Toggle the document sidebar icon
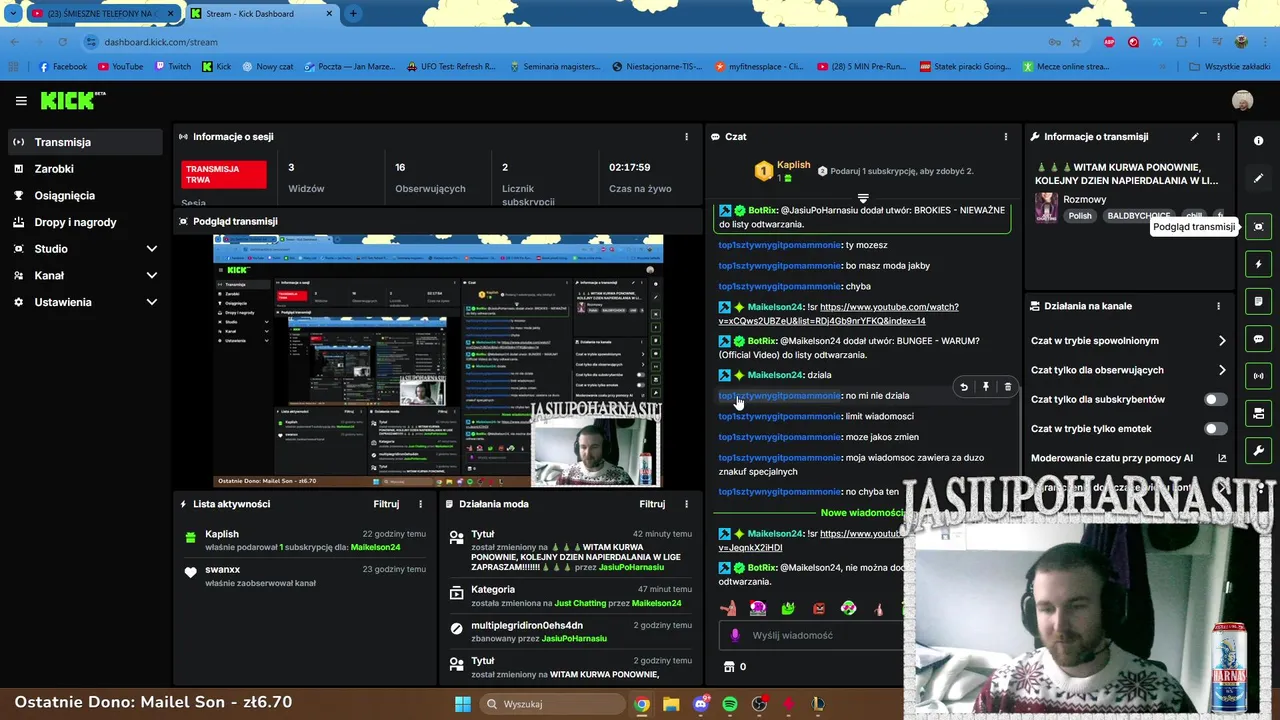Viewport: 1280px width, 720px height. 1259,301
